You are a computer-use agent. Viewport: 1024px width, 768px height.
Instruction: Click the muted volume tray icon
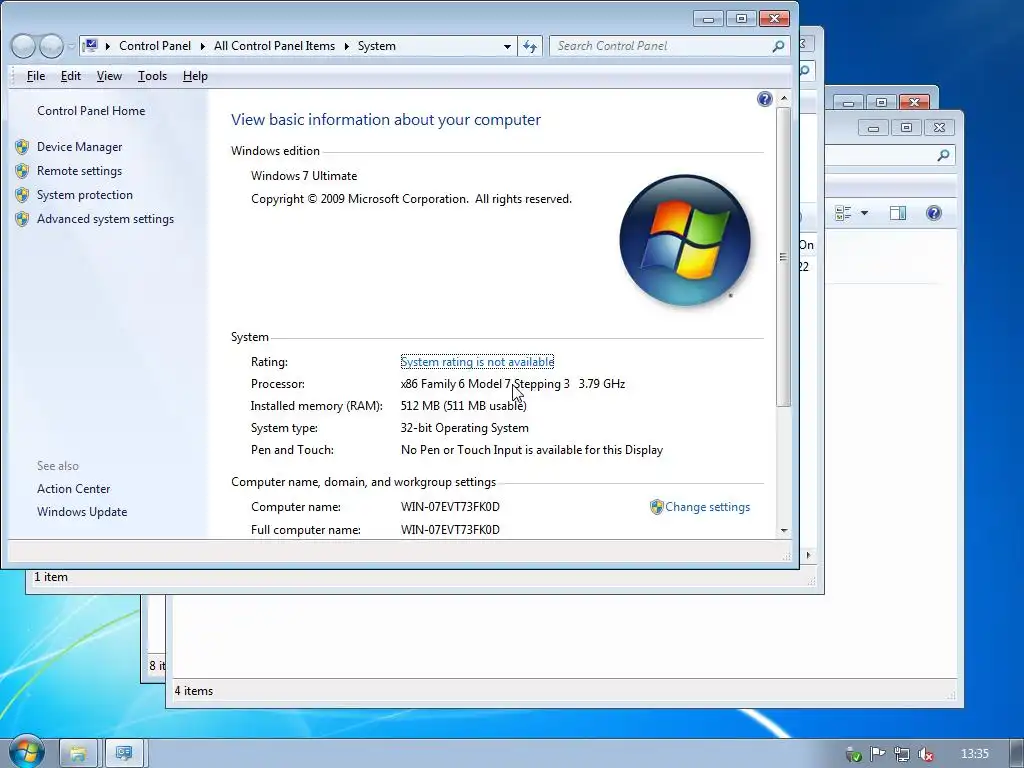tap(925, 754)
